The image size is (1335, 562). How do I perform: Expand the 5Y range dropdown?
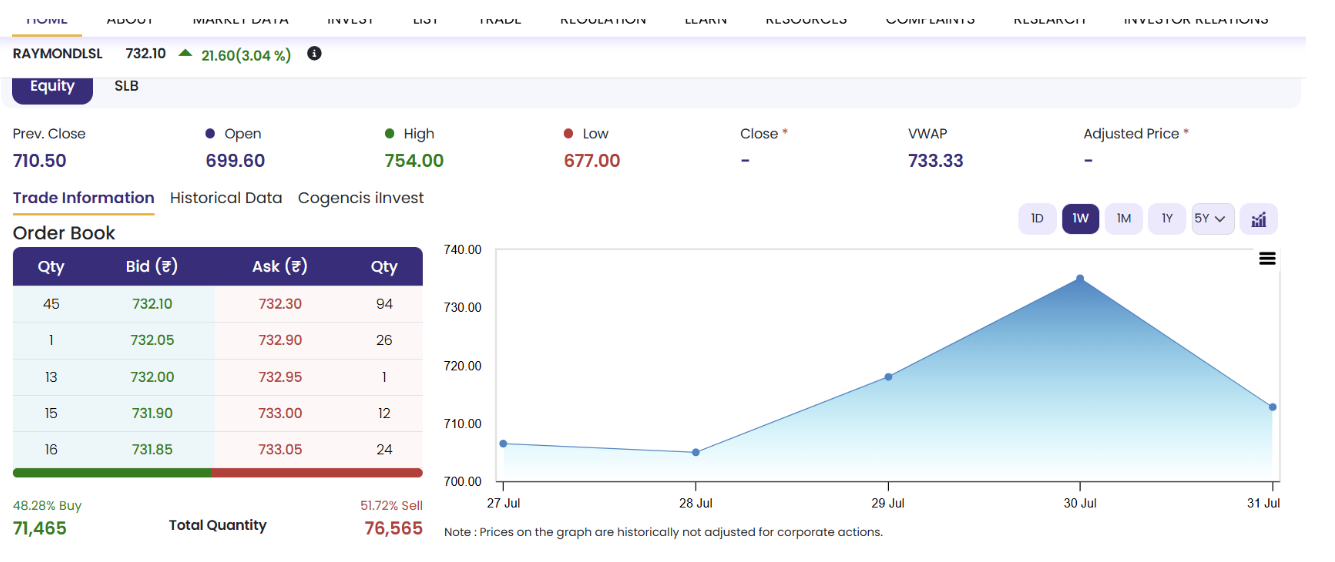(x=1213, y=219)
